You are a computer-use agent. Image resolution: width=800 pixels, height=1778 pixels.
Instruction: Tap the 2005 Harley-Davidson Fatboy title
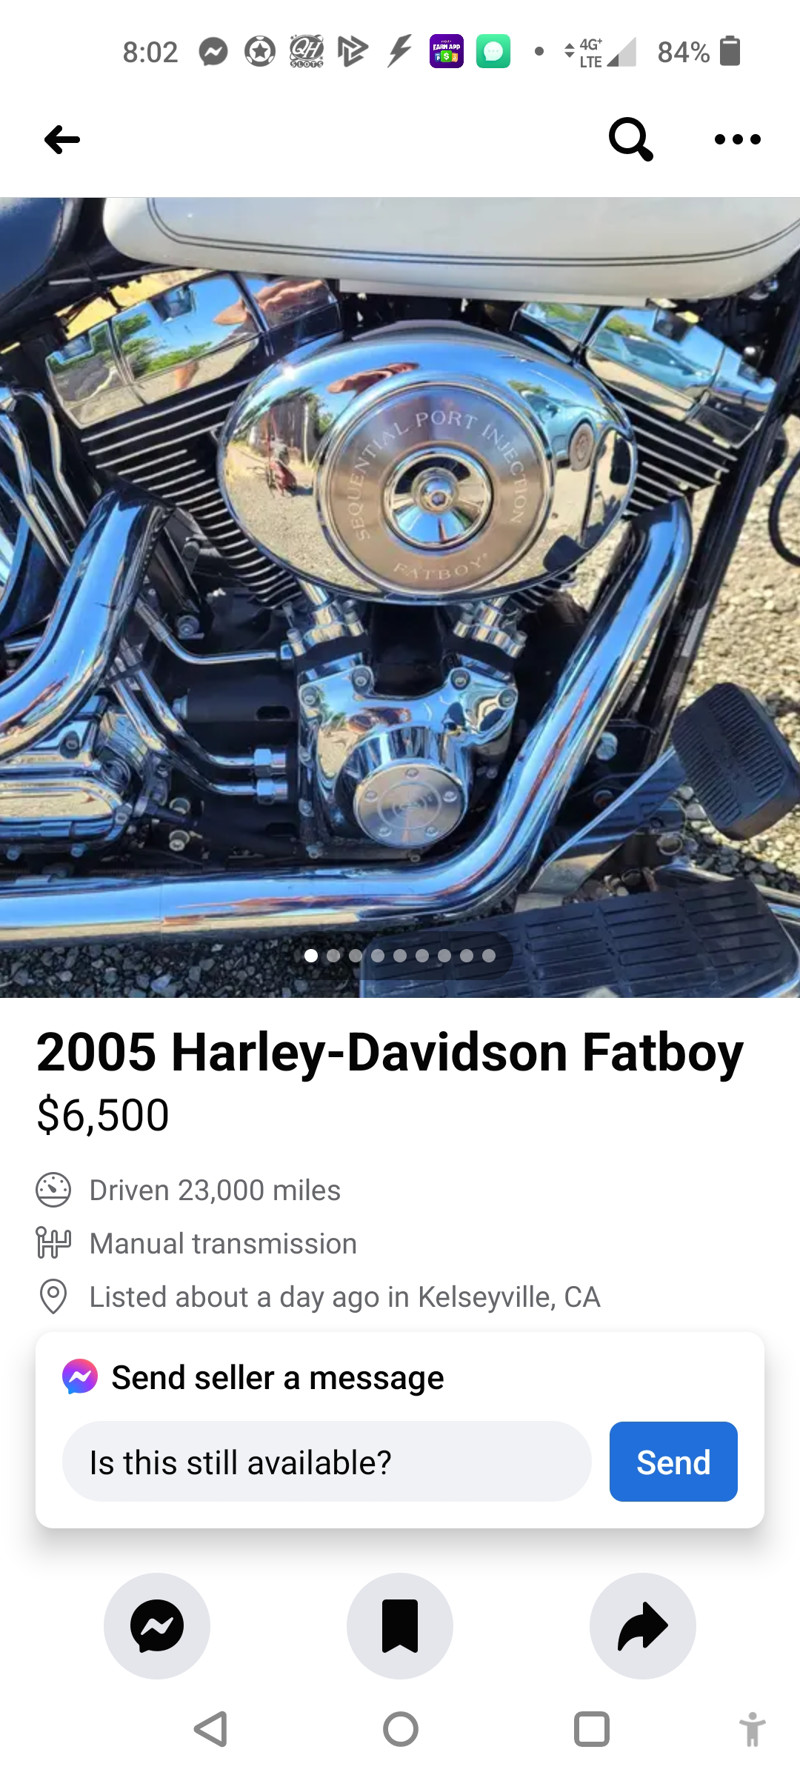pyautogui.click(x=390, y=1052)
